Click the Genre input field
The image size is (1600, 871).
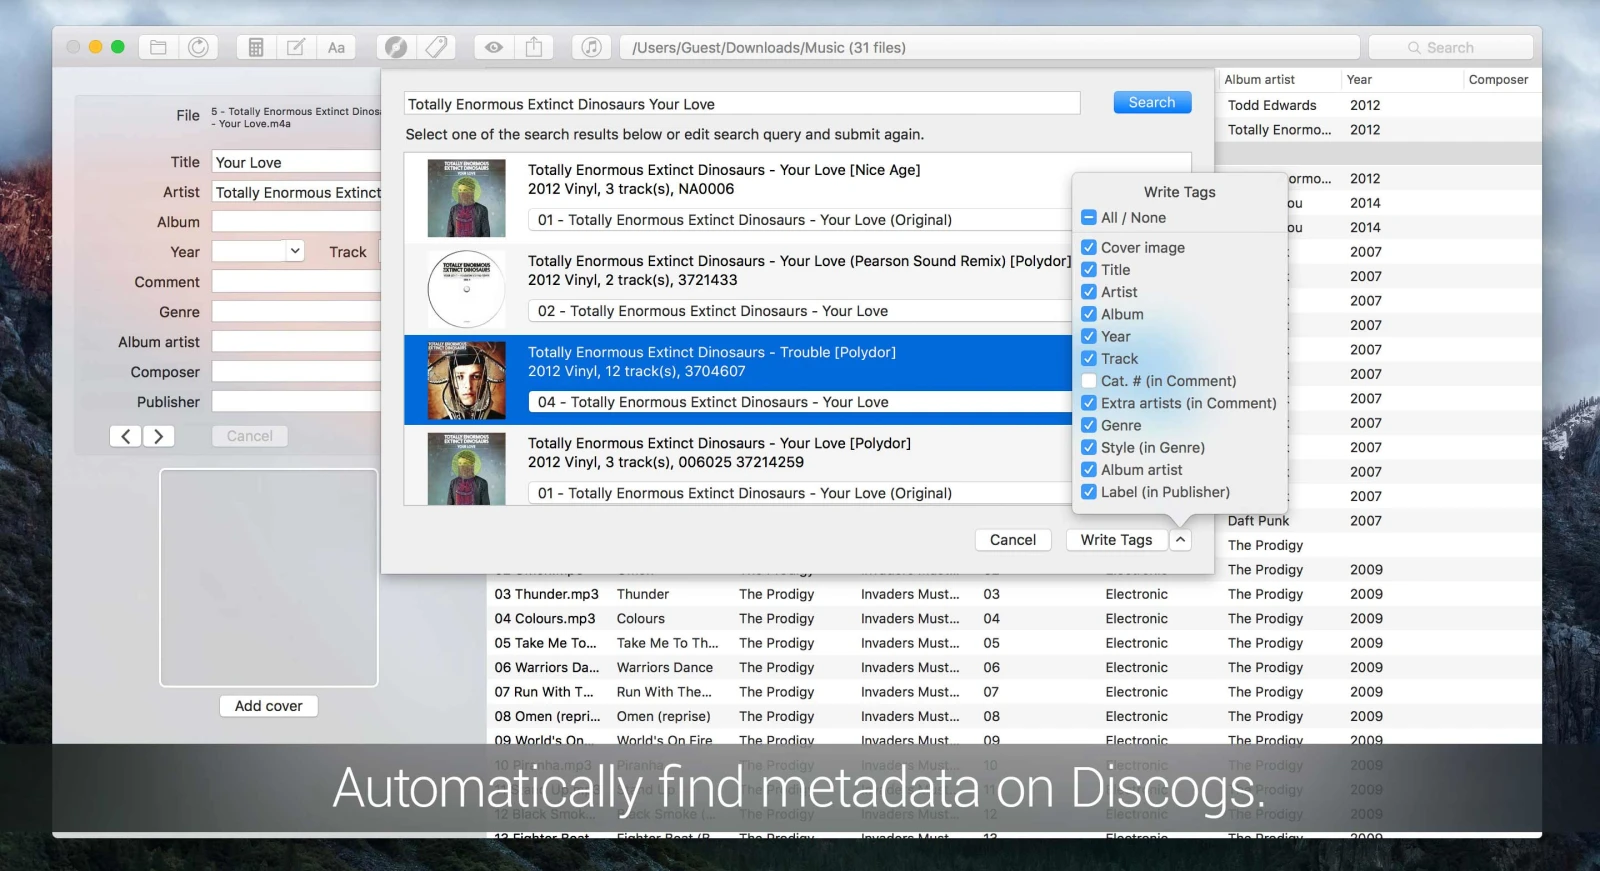(x=296, y=312)
